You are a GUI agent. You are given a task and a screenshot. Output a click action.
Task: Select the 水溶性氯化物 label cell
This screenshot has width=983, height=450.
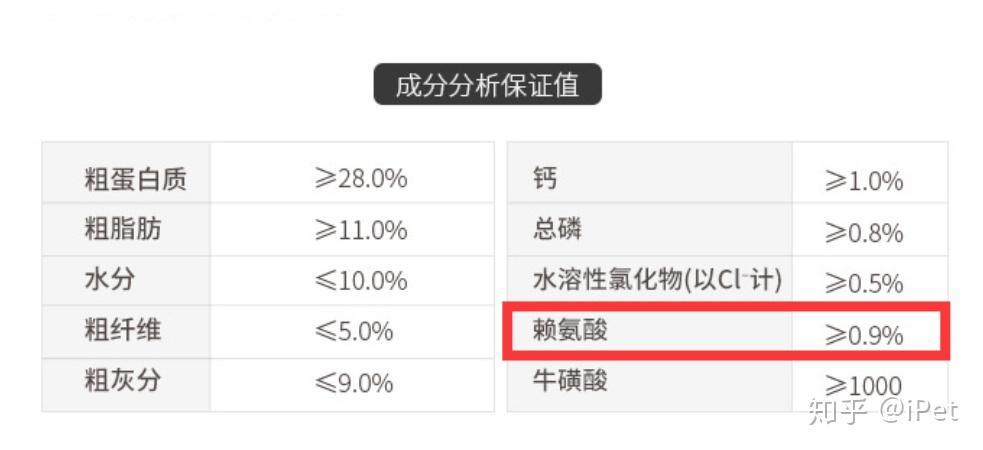(657, 280)
